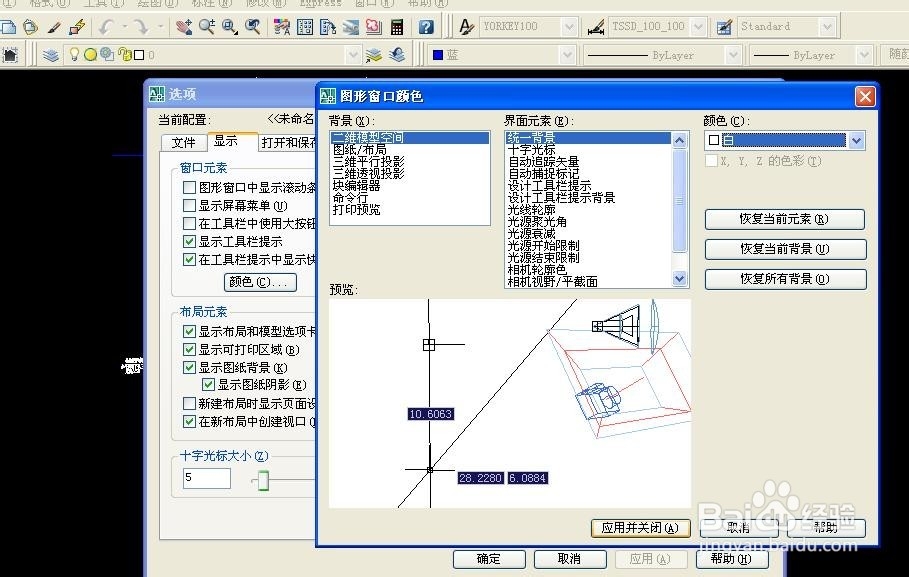Viewport: 909px width, 577px height.
Task: Expand the 颜色 color dropdown
Action: [856, 140]
